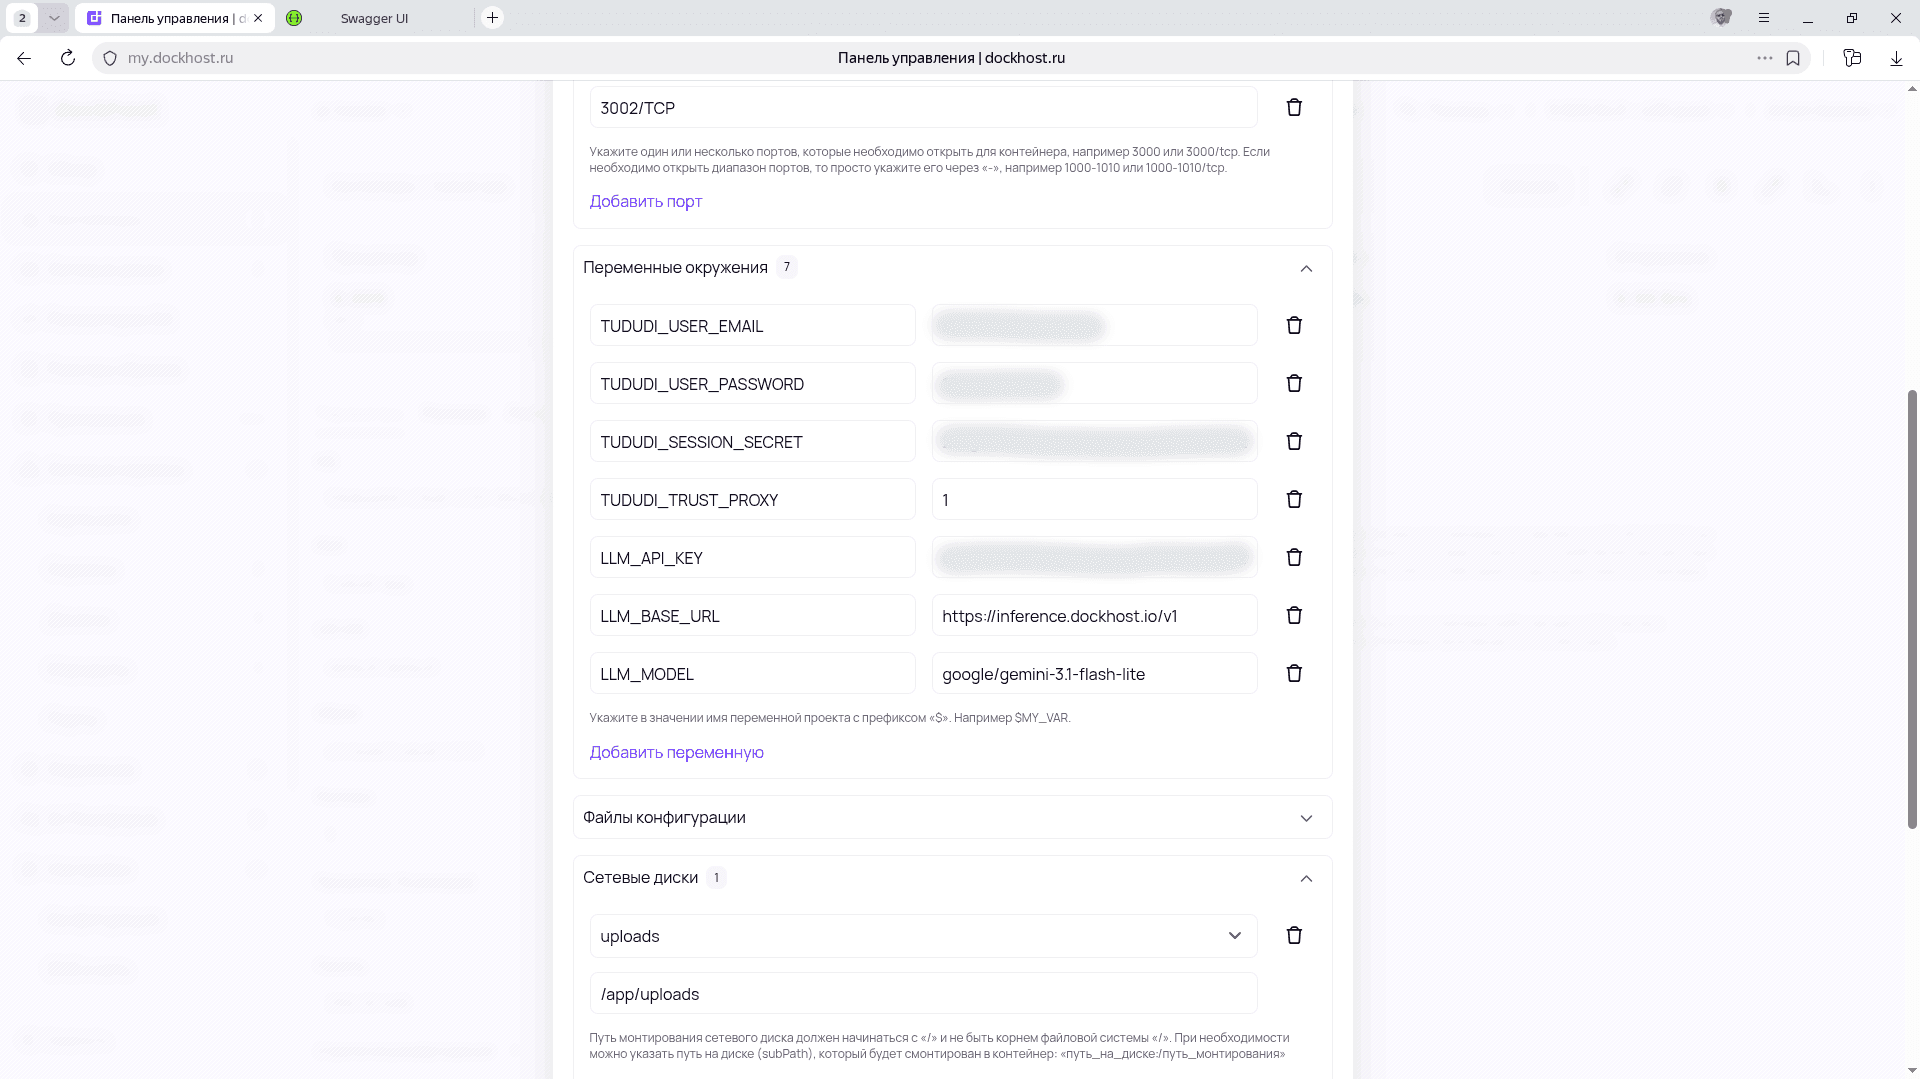1920x1079 pixels.
Task: Open the browser profile avatar icon
Action: [x=1721, y=18]
